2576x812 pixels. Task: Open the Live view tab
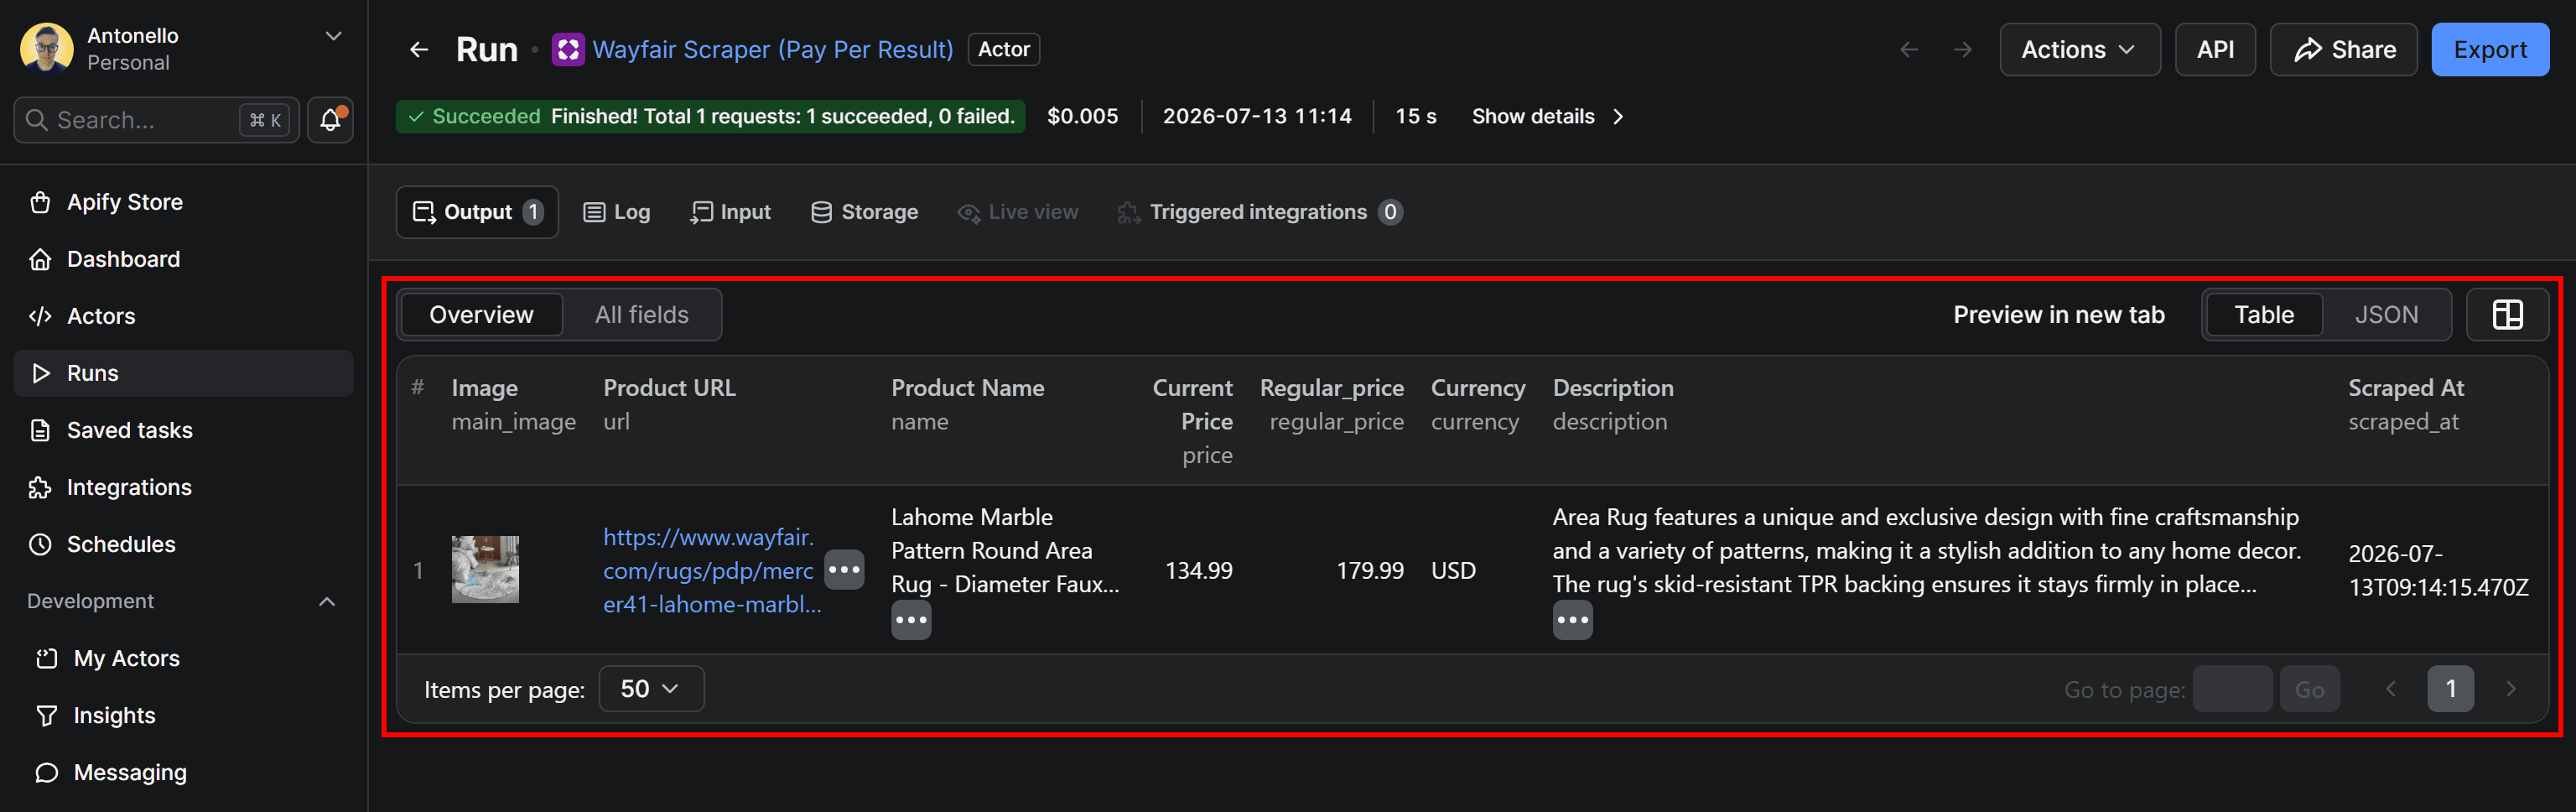[1018, 212]
